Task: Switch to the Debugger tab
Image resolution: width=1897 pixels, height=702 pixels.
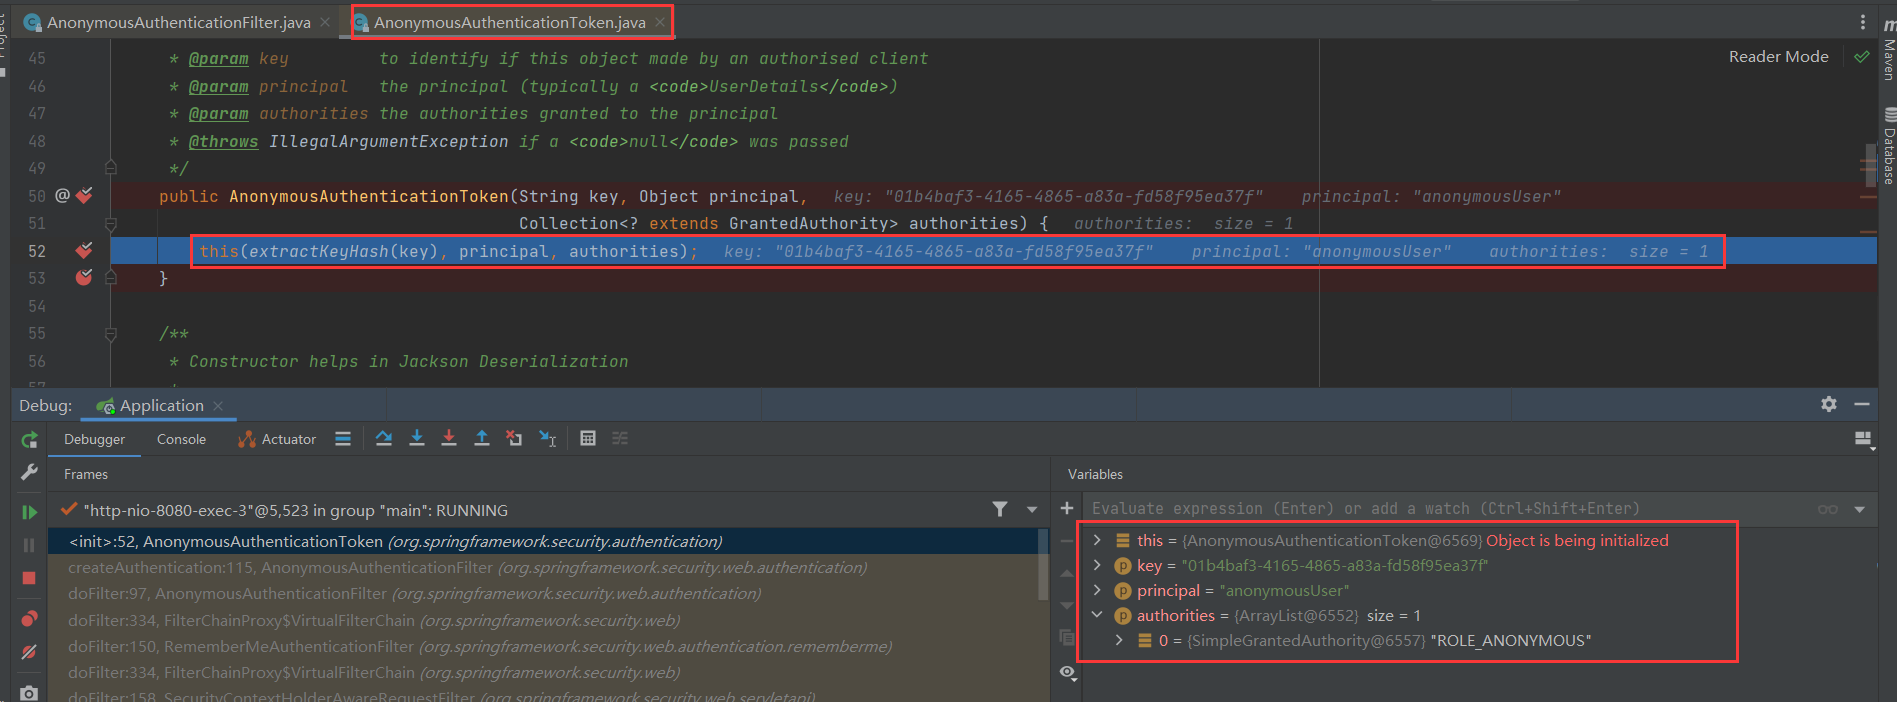Action: pyautogui.click(x=95, y=439)
